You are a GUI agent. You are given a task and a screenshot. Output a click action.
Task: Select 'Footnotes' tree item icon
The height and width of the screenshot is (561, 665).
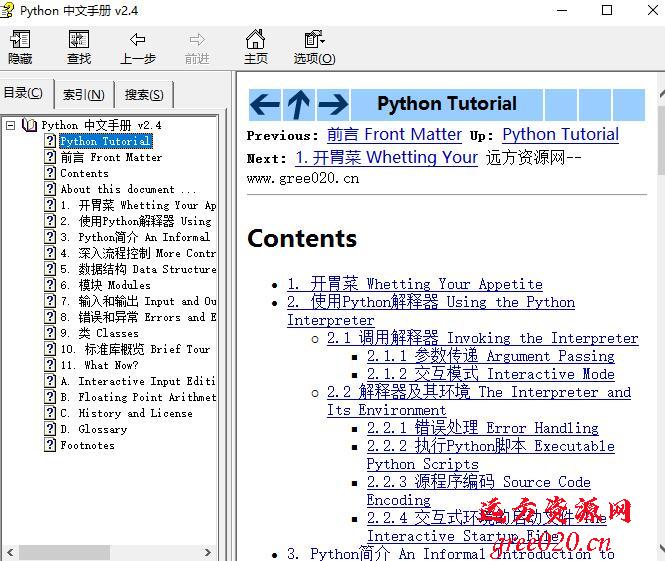pyautogui.click(x=50, y=445)
